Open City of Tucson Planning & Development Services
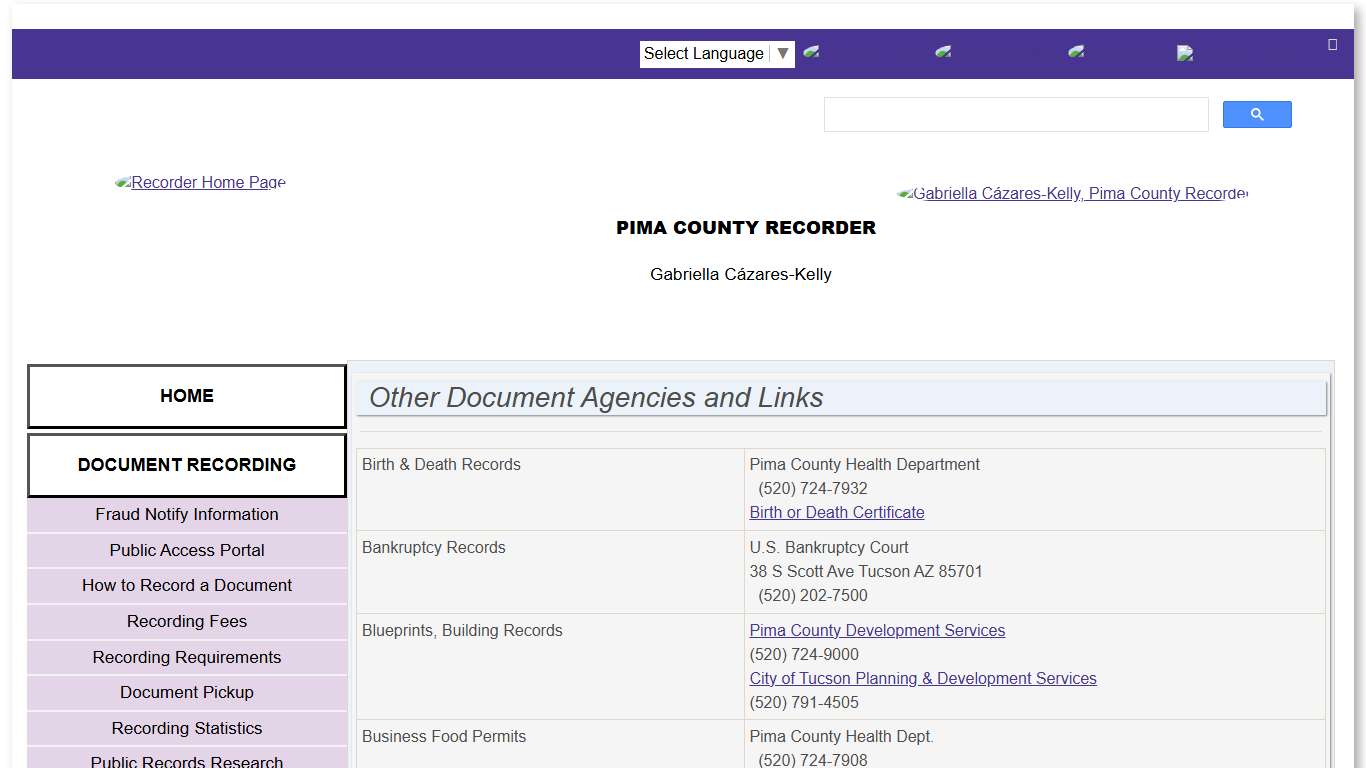Screen dimensions: 1366x768 pyautogui.click(x=922, y=678)
